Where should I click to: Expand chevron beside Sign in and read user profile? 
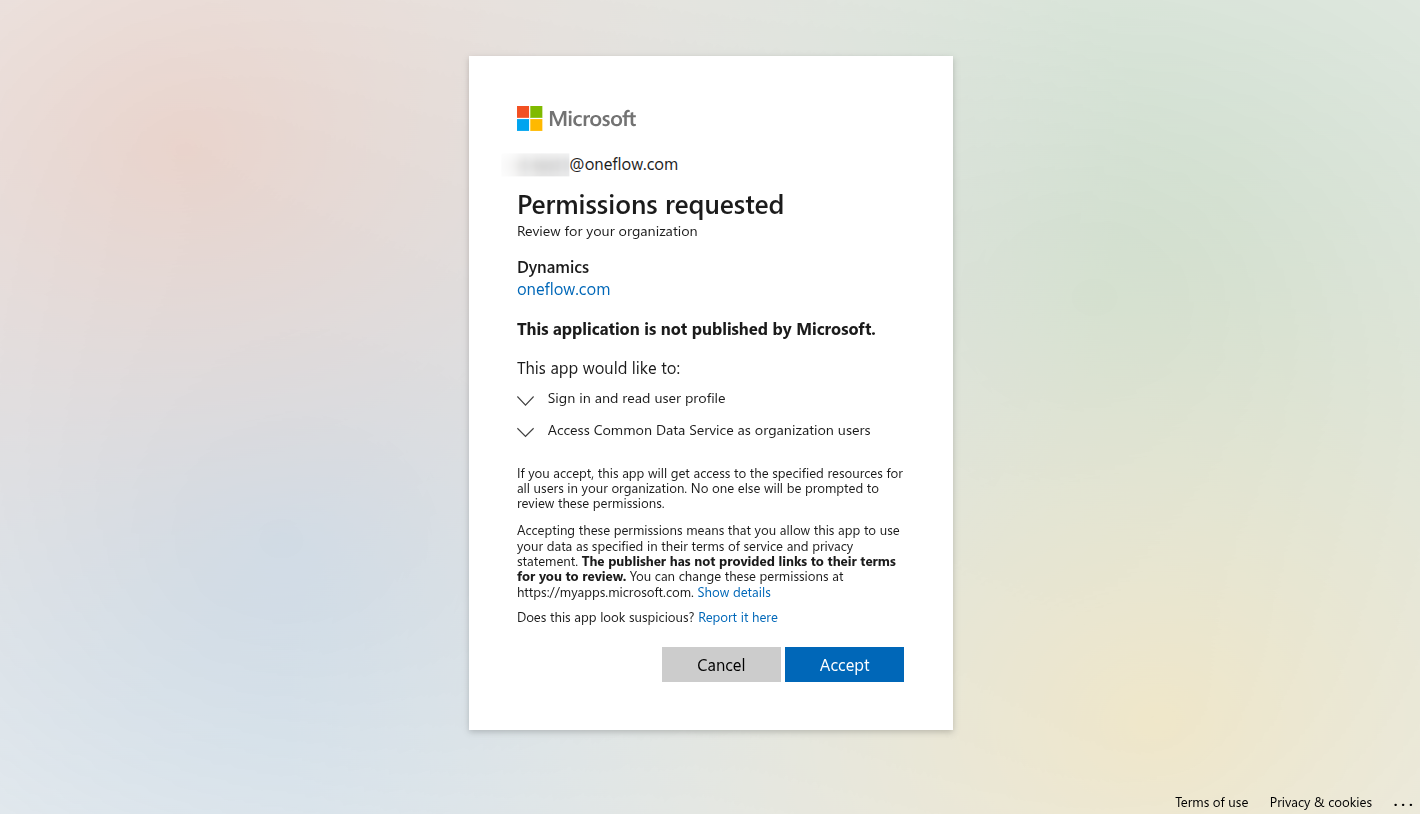tap(525, 400)
